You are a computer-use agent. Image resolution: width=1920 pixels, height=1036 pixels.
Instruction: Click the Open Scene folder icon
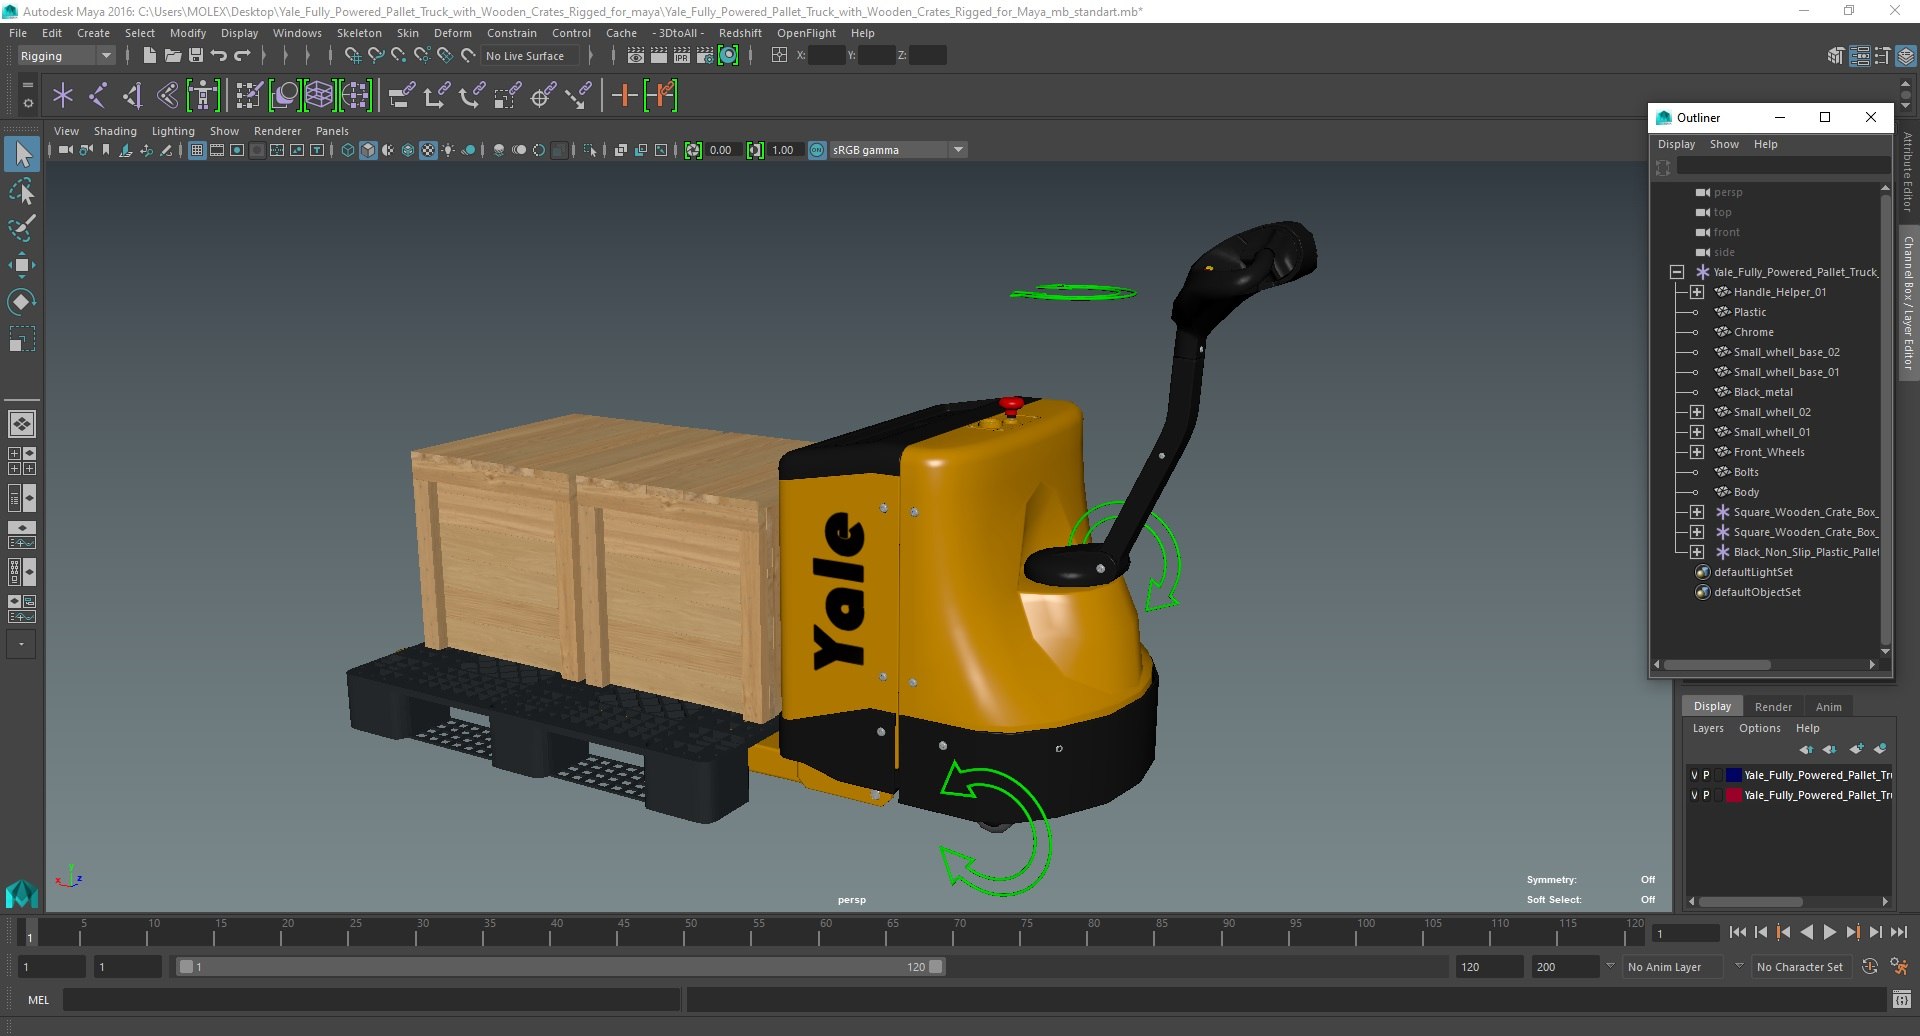pyautogui.click(x=172, y=56)
